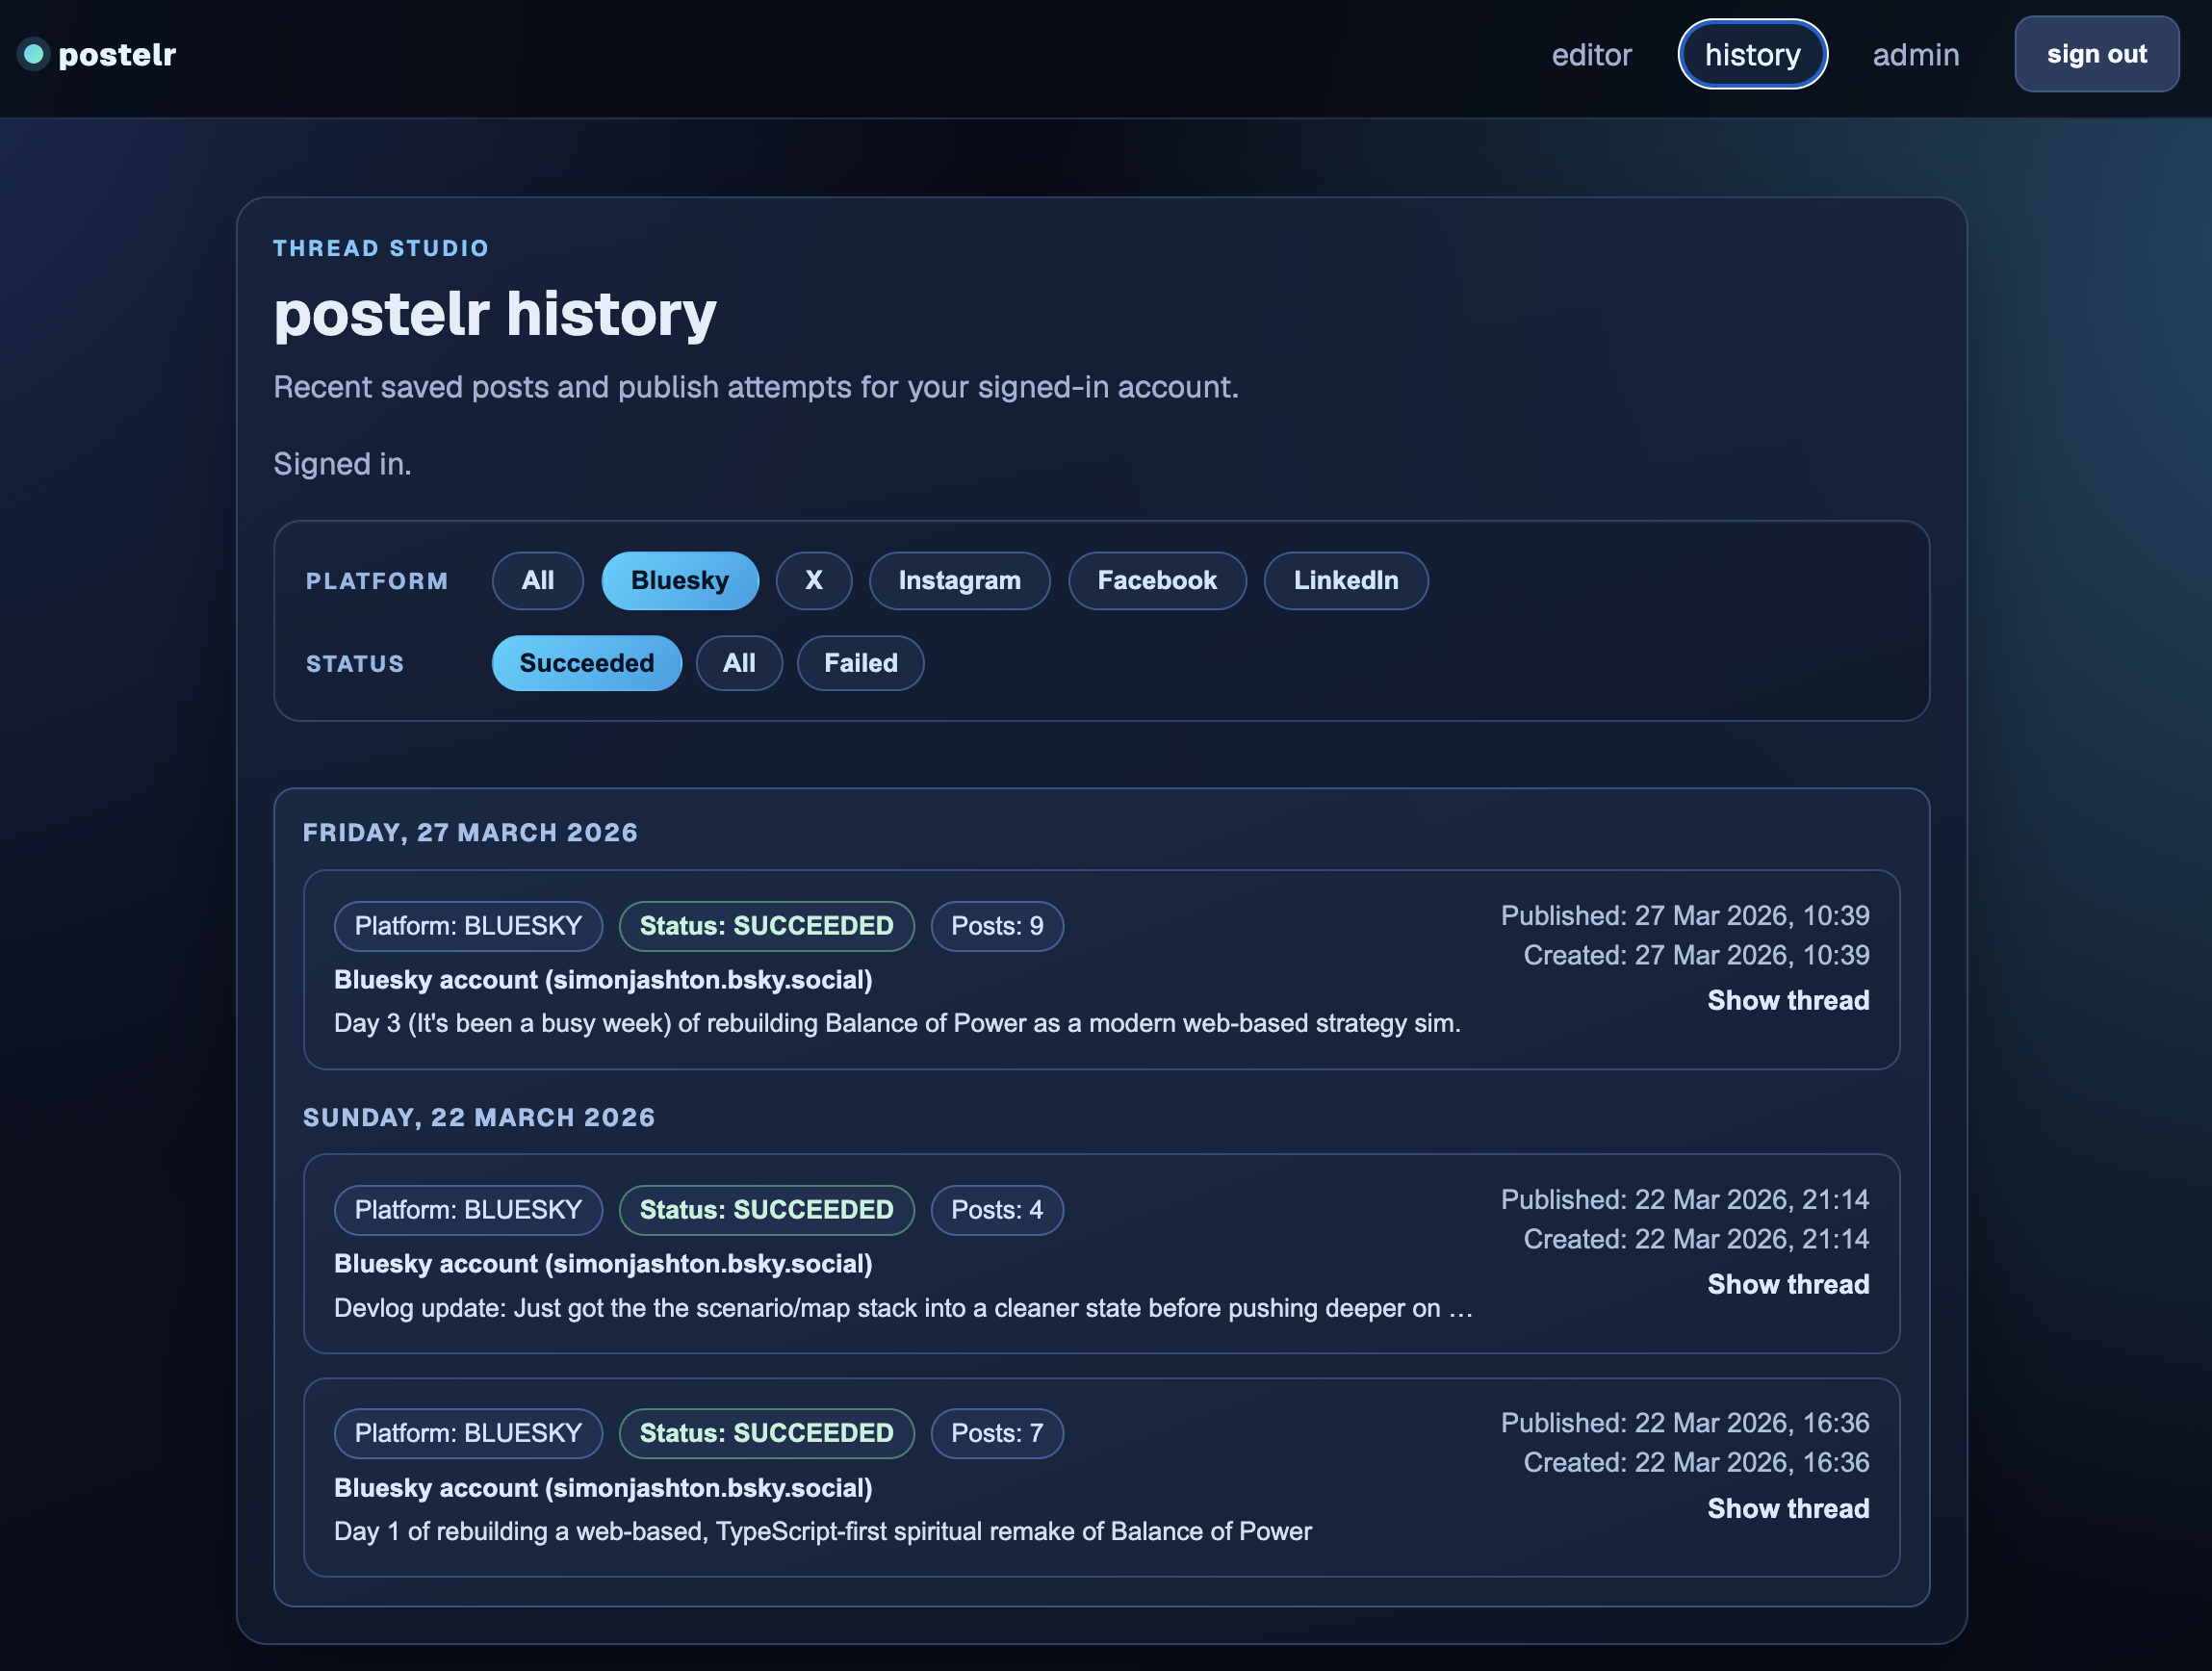Viewport: 2212px width, 1671px height.
Task: Show thread for 22 Mar 16:36 post
Action: [1788, 1508]
